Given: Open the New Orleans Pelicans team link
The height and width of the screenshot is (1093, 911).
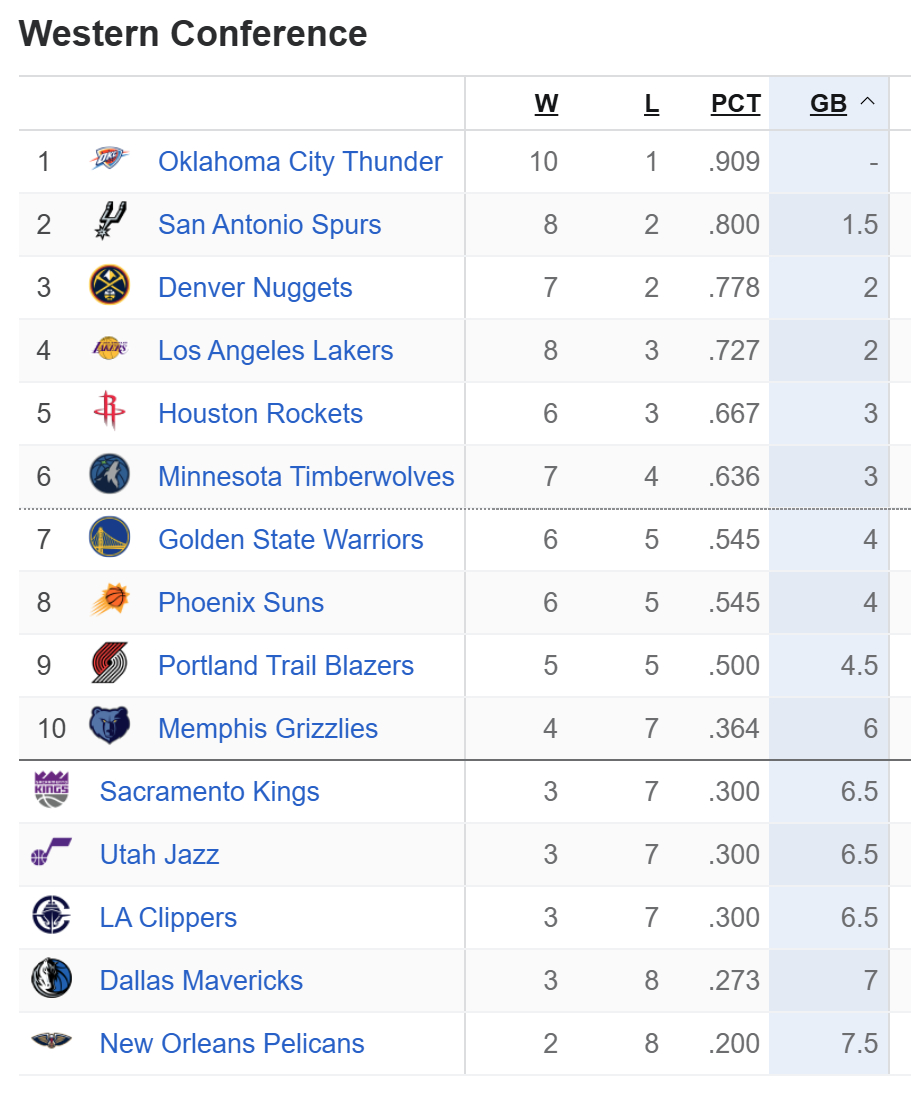Looking at the screenshot, I should tap(232, 1043).
